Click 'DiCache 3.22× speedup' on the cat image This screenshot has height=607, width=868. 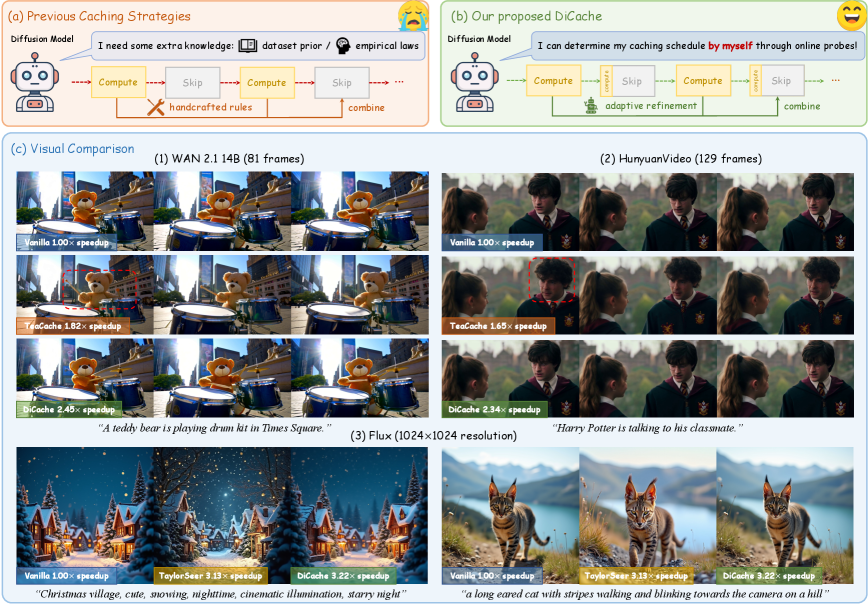click(x=769, y=575)
